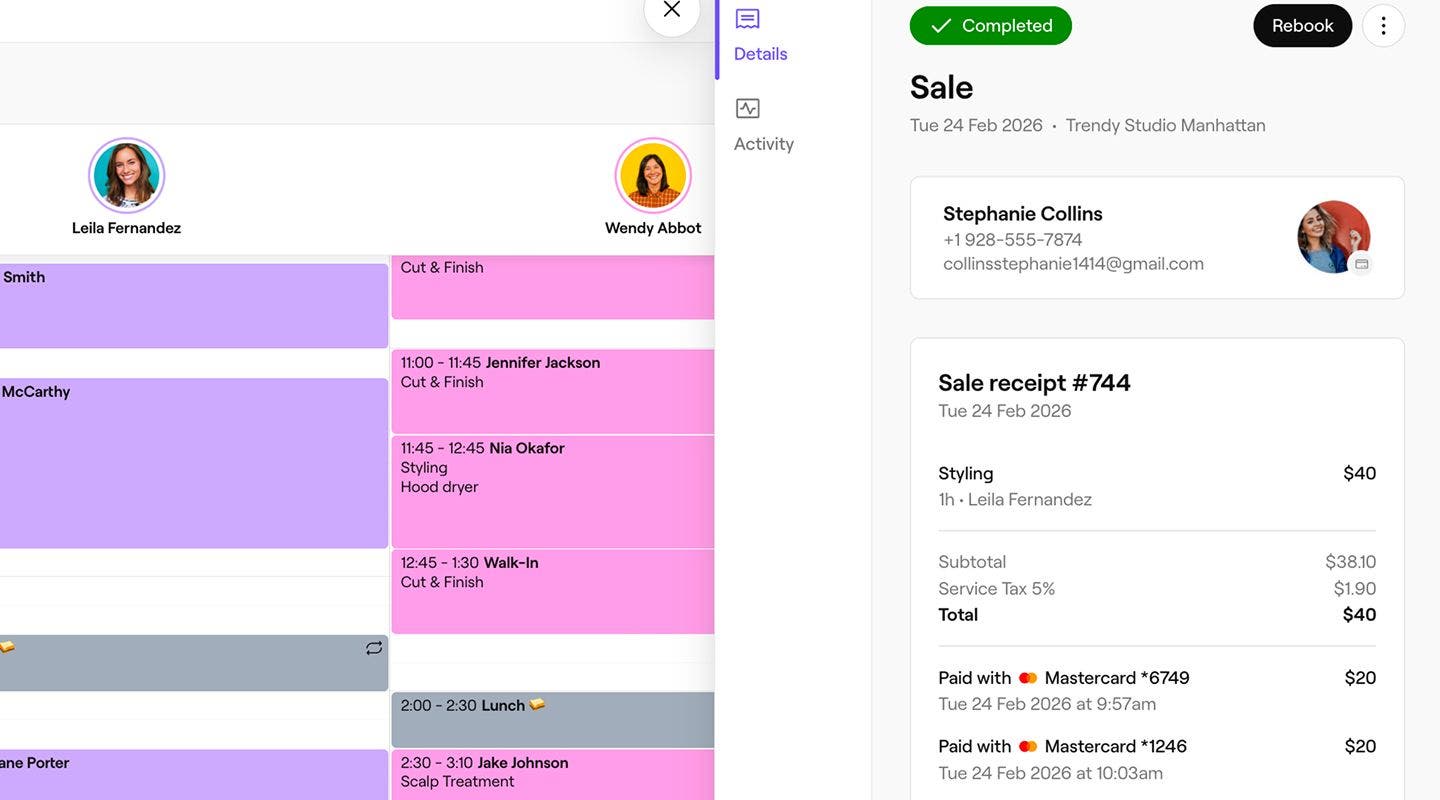Close the sale panel with X
The height and width of the screenshot is (800, 1440).
pyautogui.click(x=672, y=10)
